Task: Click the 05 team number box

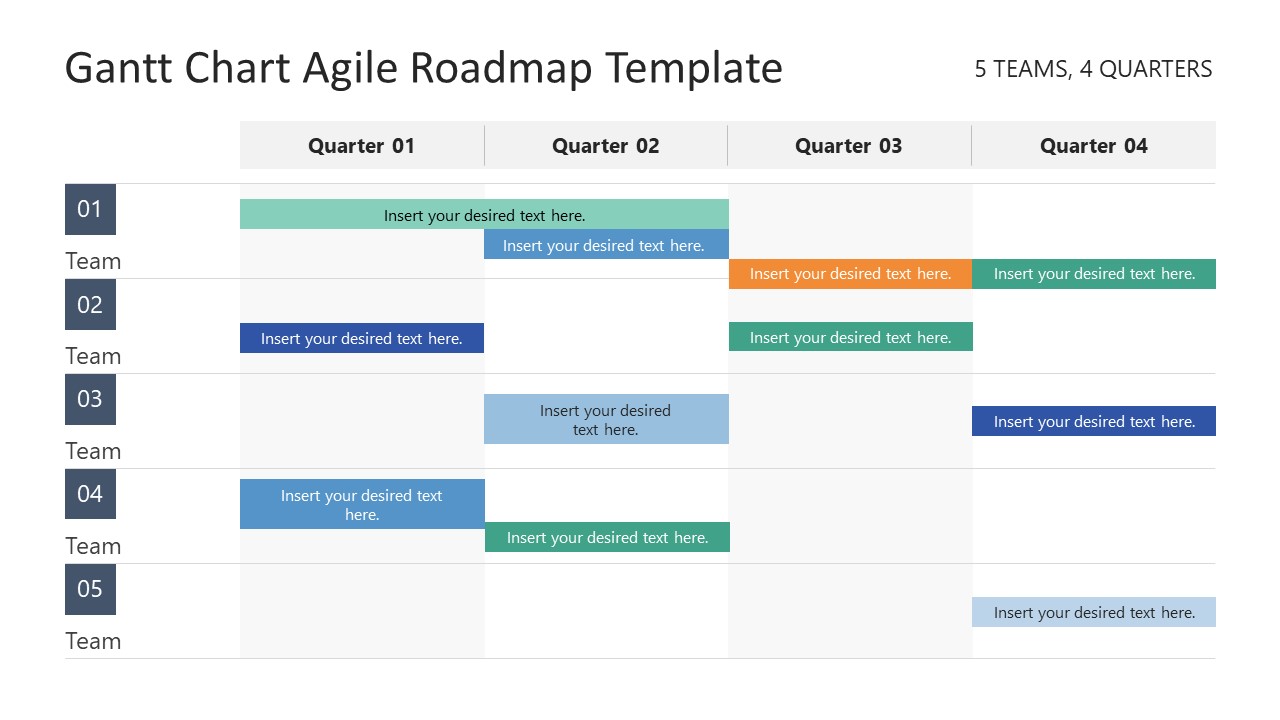Action: tap(90, 589)
